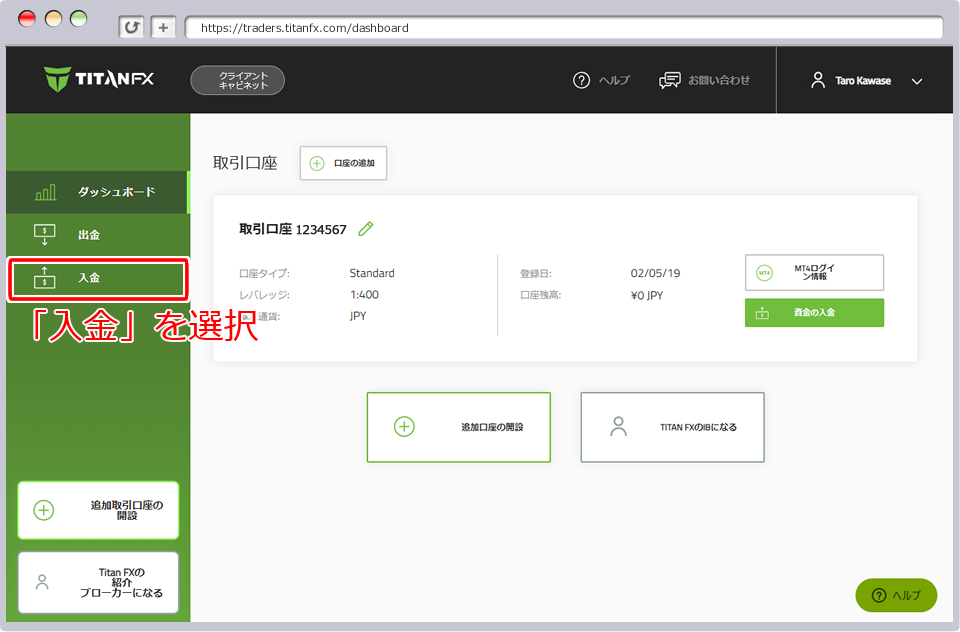Click the chat bubble contact icon
The height and width of the screenshot is (632, 960).
[x=670, y=80]
